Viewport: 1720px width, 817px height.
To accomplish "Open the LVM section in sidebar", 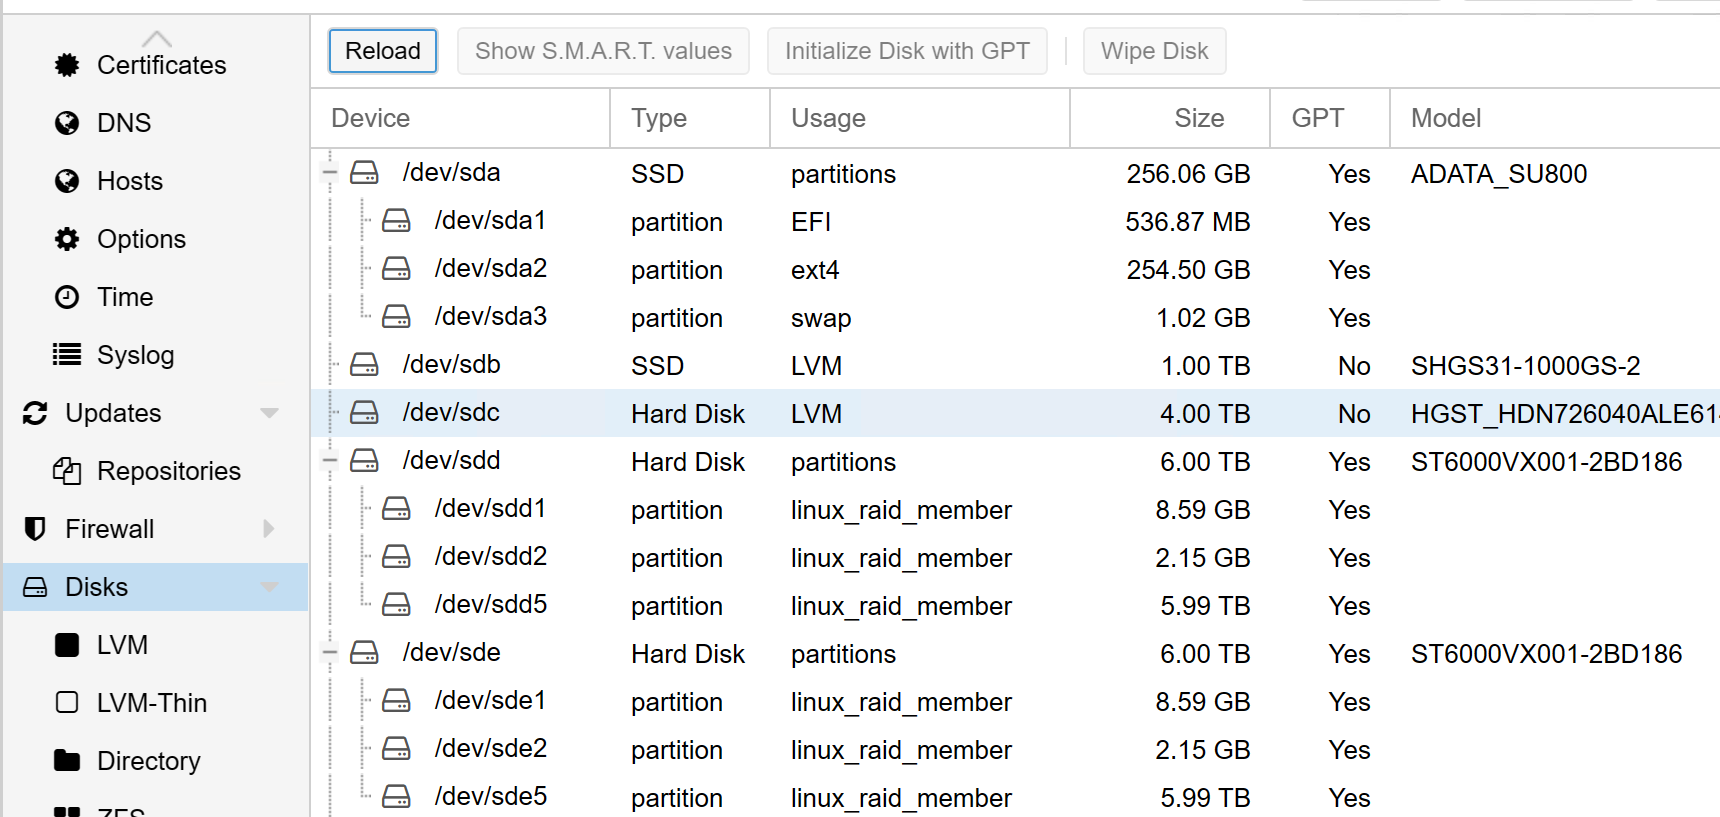I will pyautogui.click(x=122, y=645).
